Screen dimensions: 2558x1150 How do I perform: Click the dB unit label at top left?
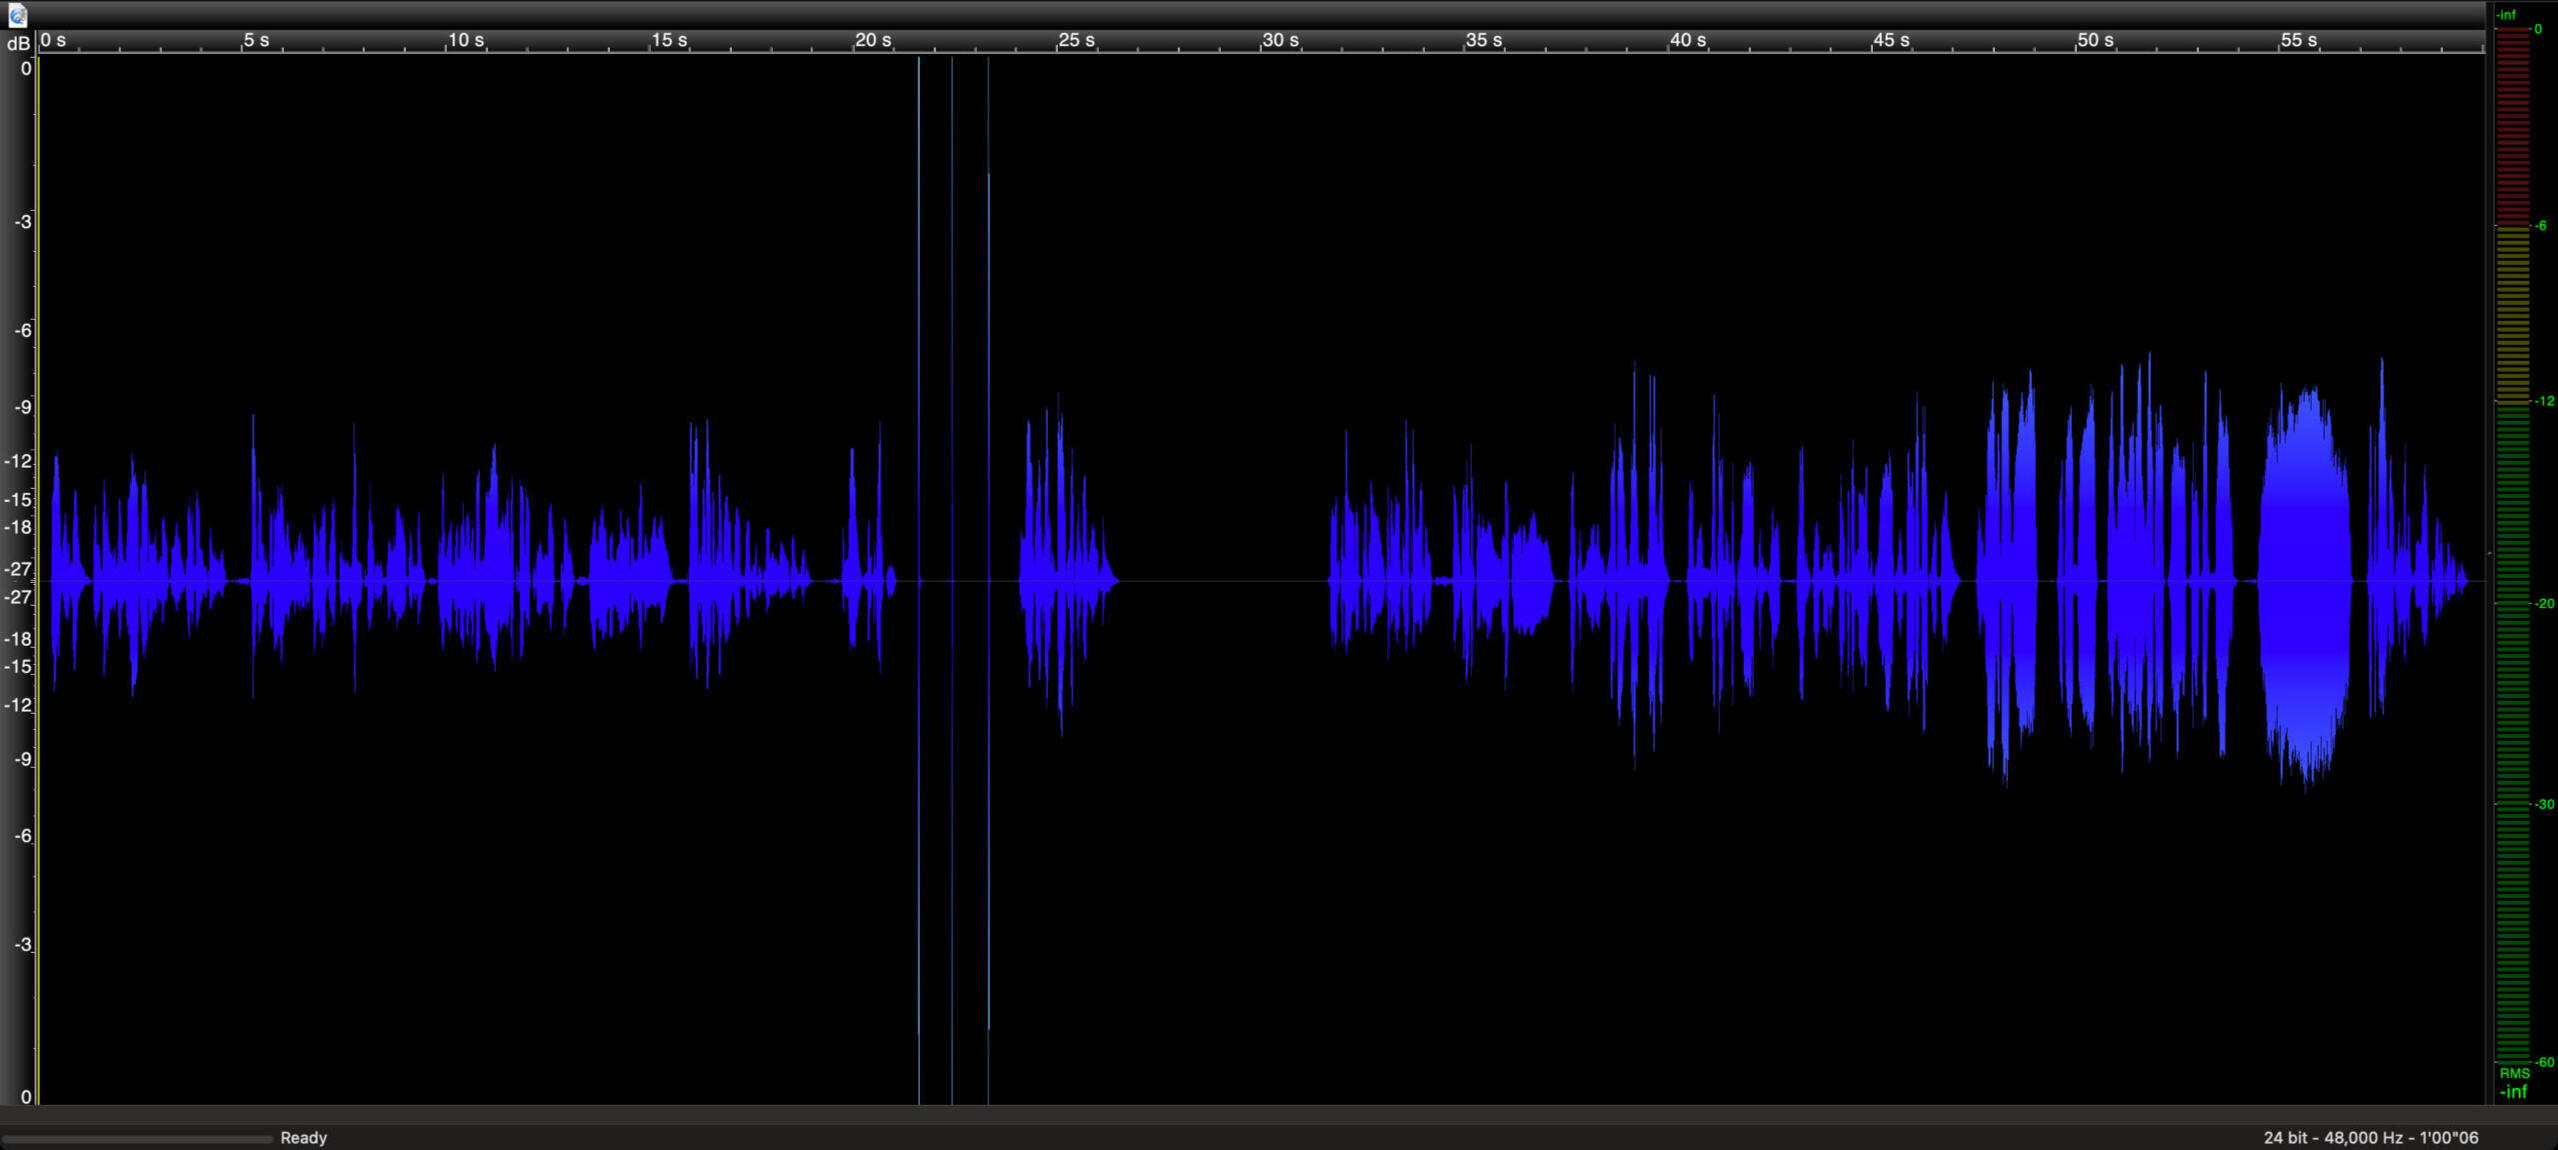click(x=18, y=43)
